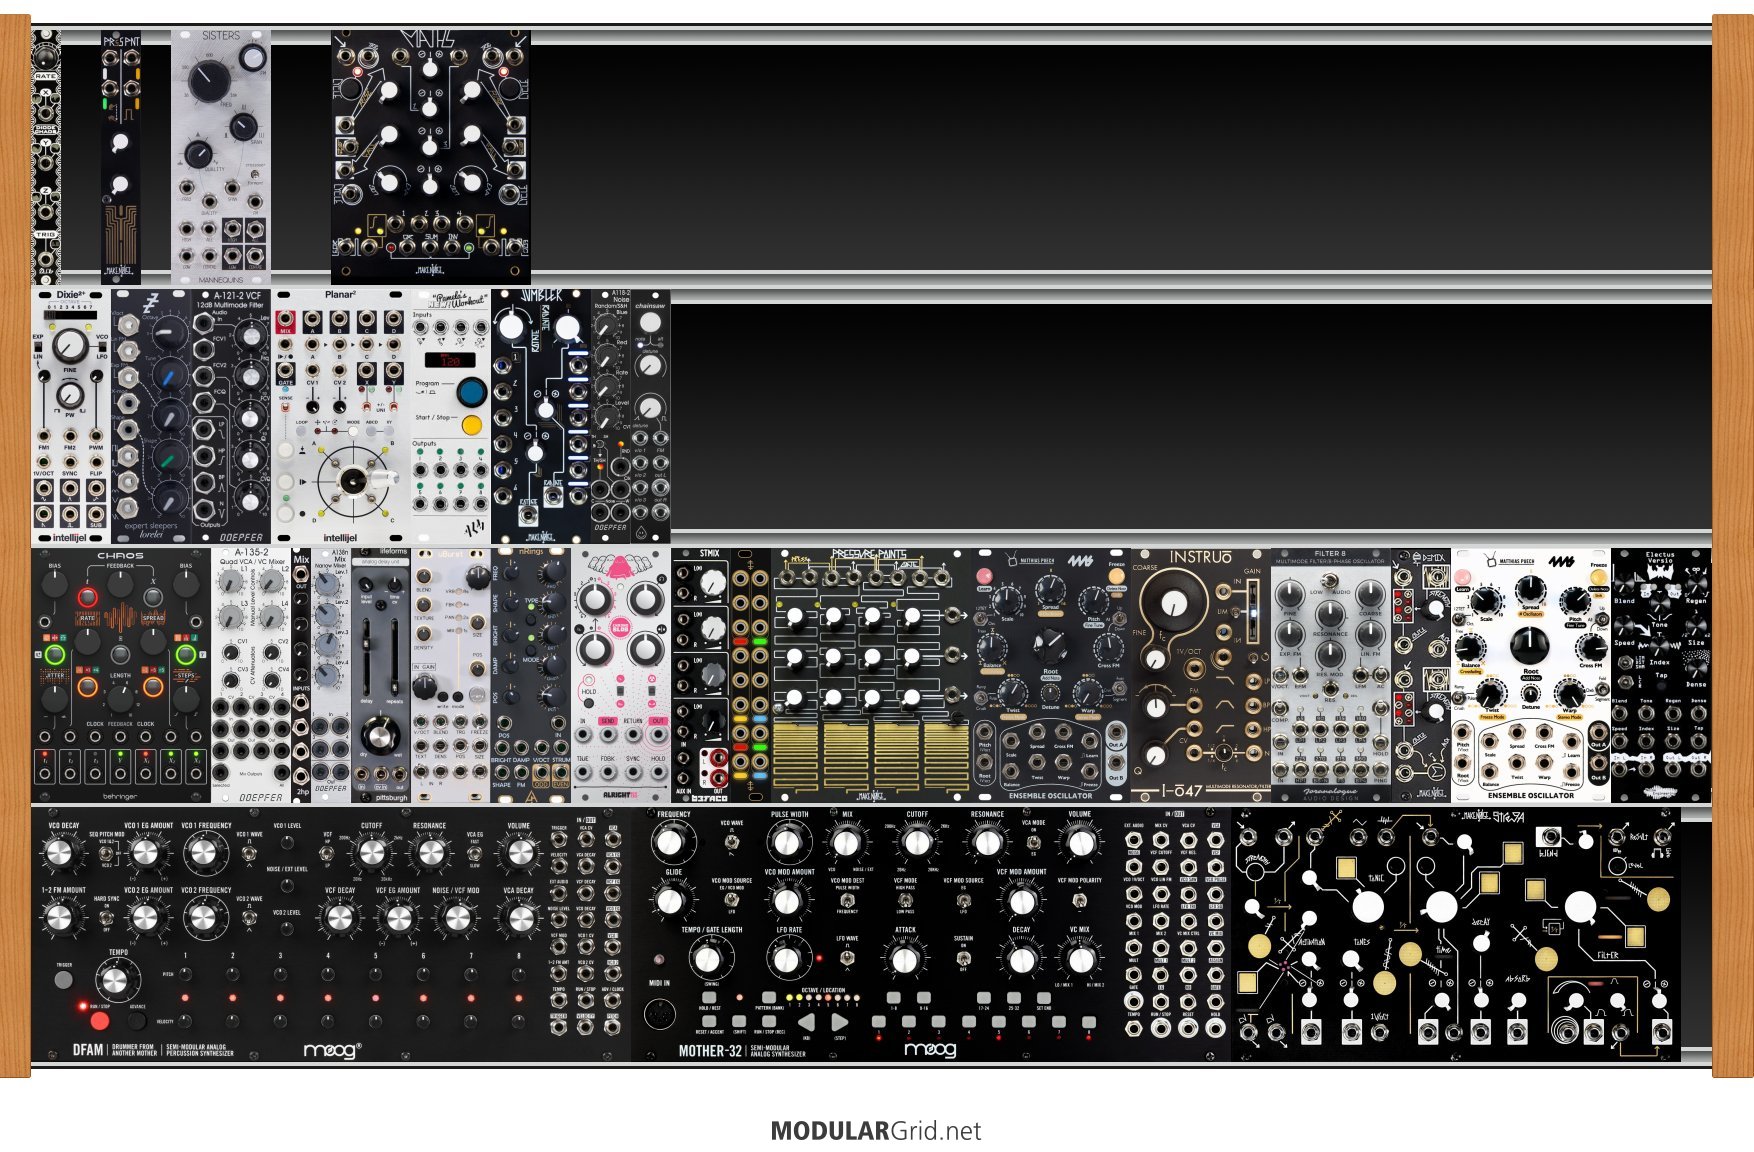The height and width of the screenshot is (1152, 1754).
Task: Click the Strega Filter knob
Action: tap(1581, 907)
